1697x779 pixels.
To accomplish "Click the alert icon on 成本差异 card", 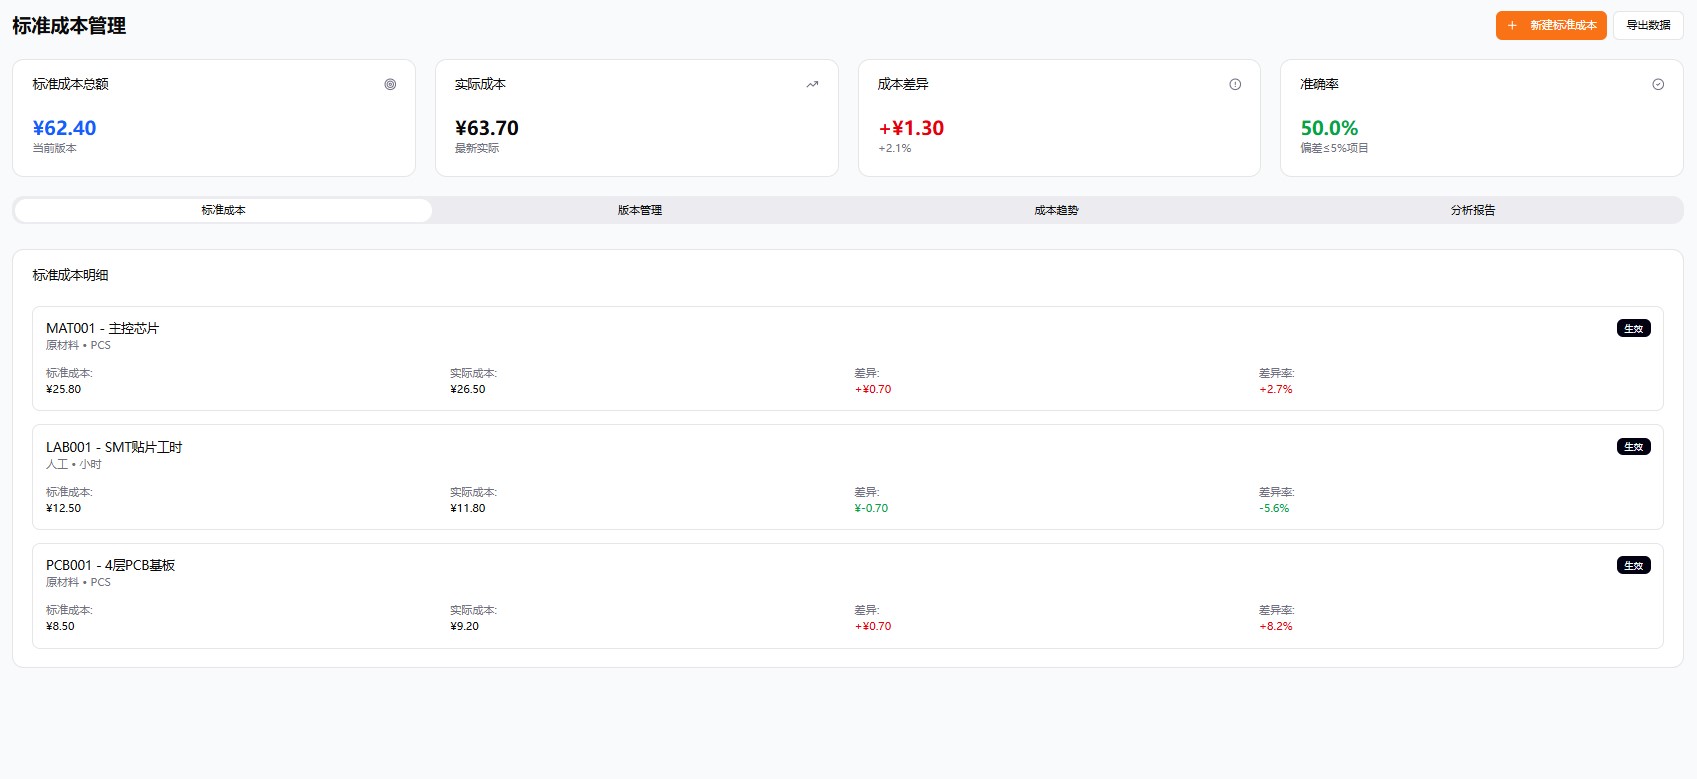I will (x=1235, y=85).
